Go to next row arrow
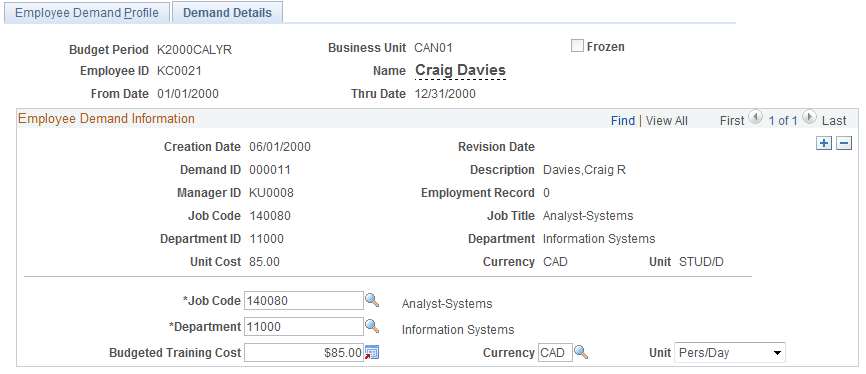The width and height of the screenshot is (866, 374). (809, 117)
